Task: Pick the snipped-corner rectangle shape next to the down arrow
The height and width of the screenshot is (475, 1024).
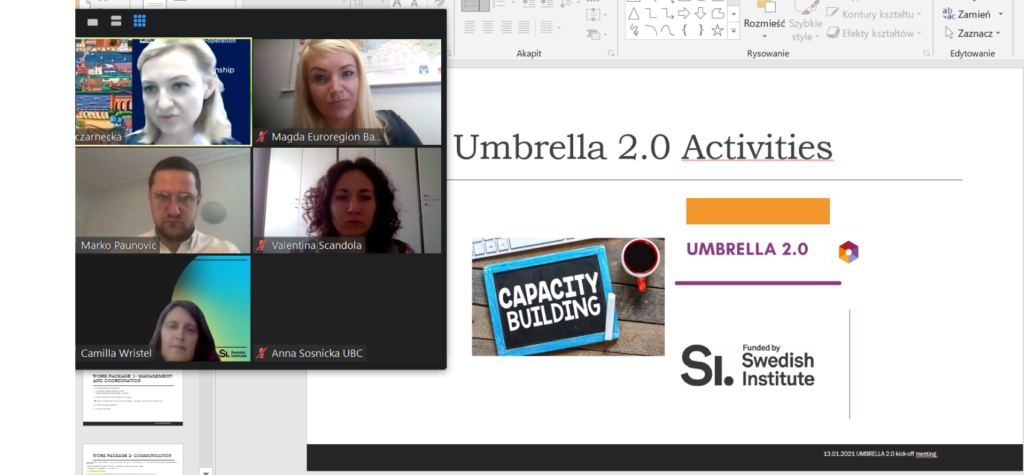Action: click(718, 14)
